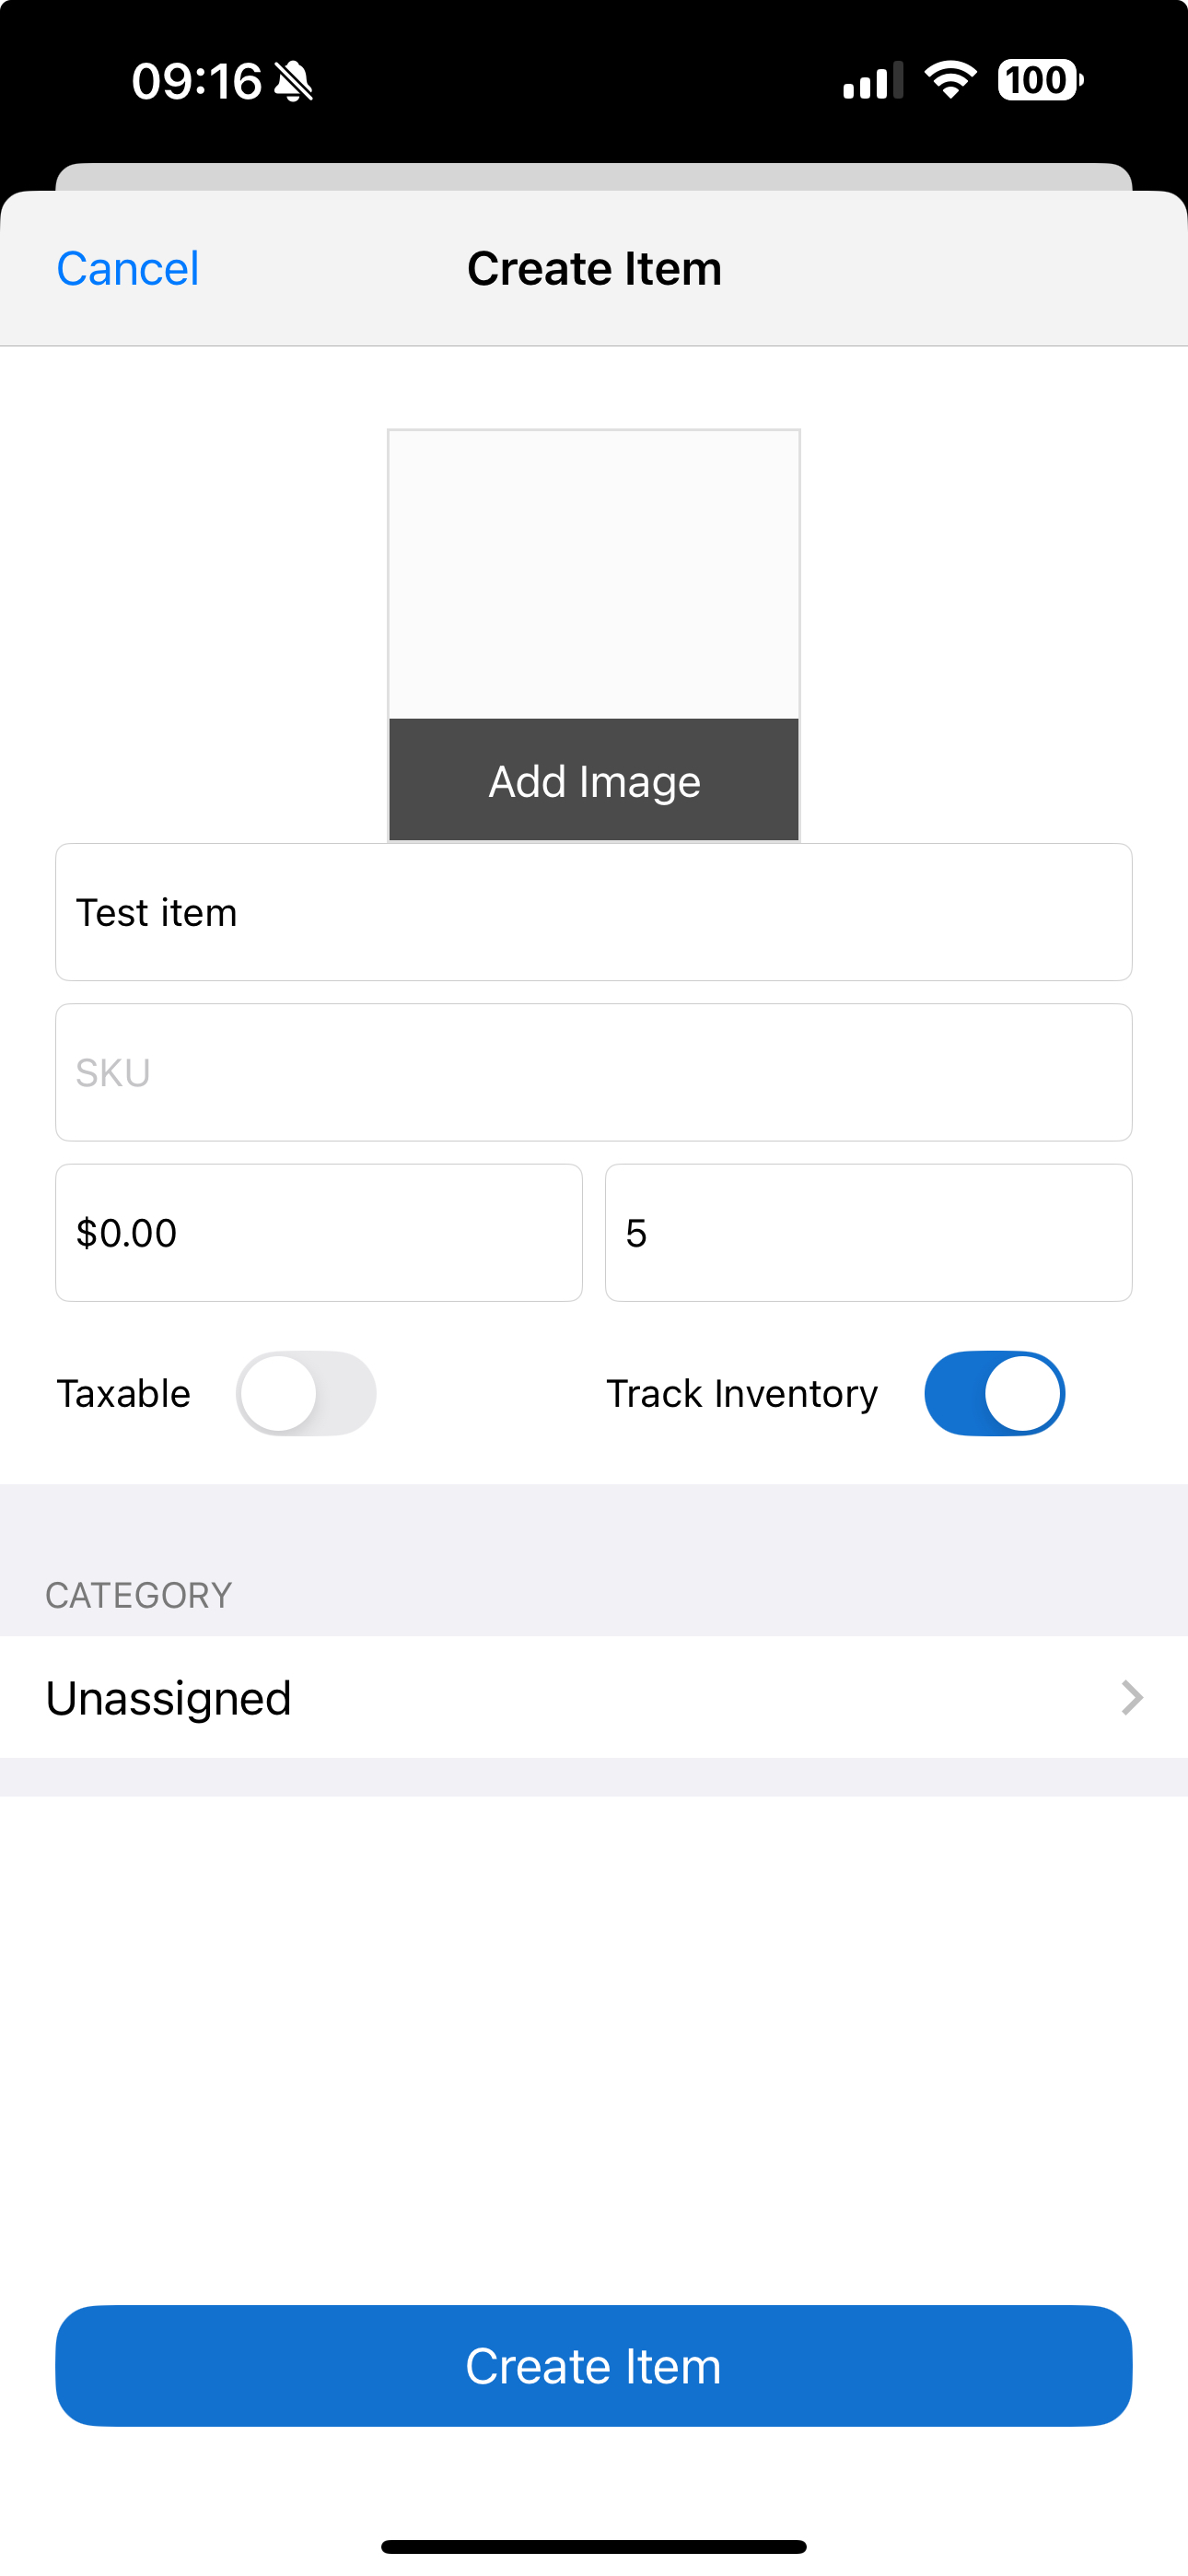1188x2576 pixels.
Task: Tap the blank image placeholder
Action: click(594, 574)
